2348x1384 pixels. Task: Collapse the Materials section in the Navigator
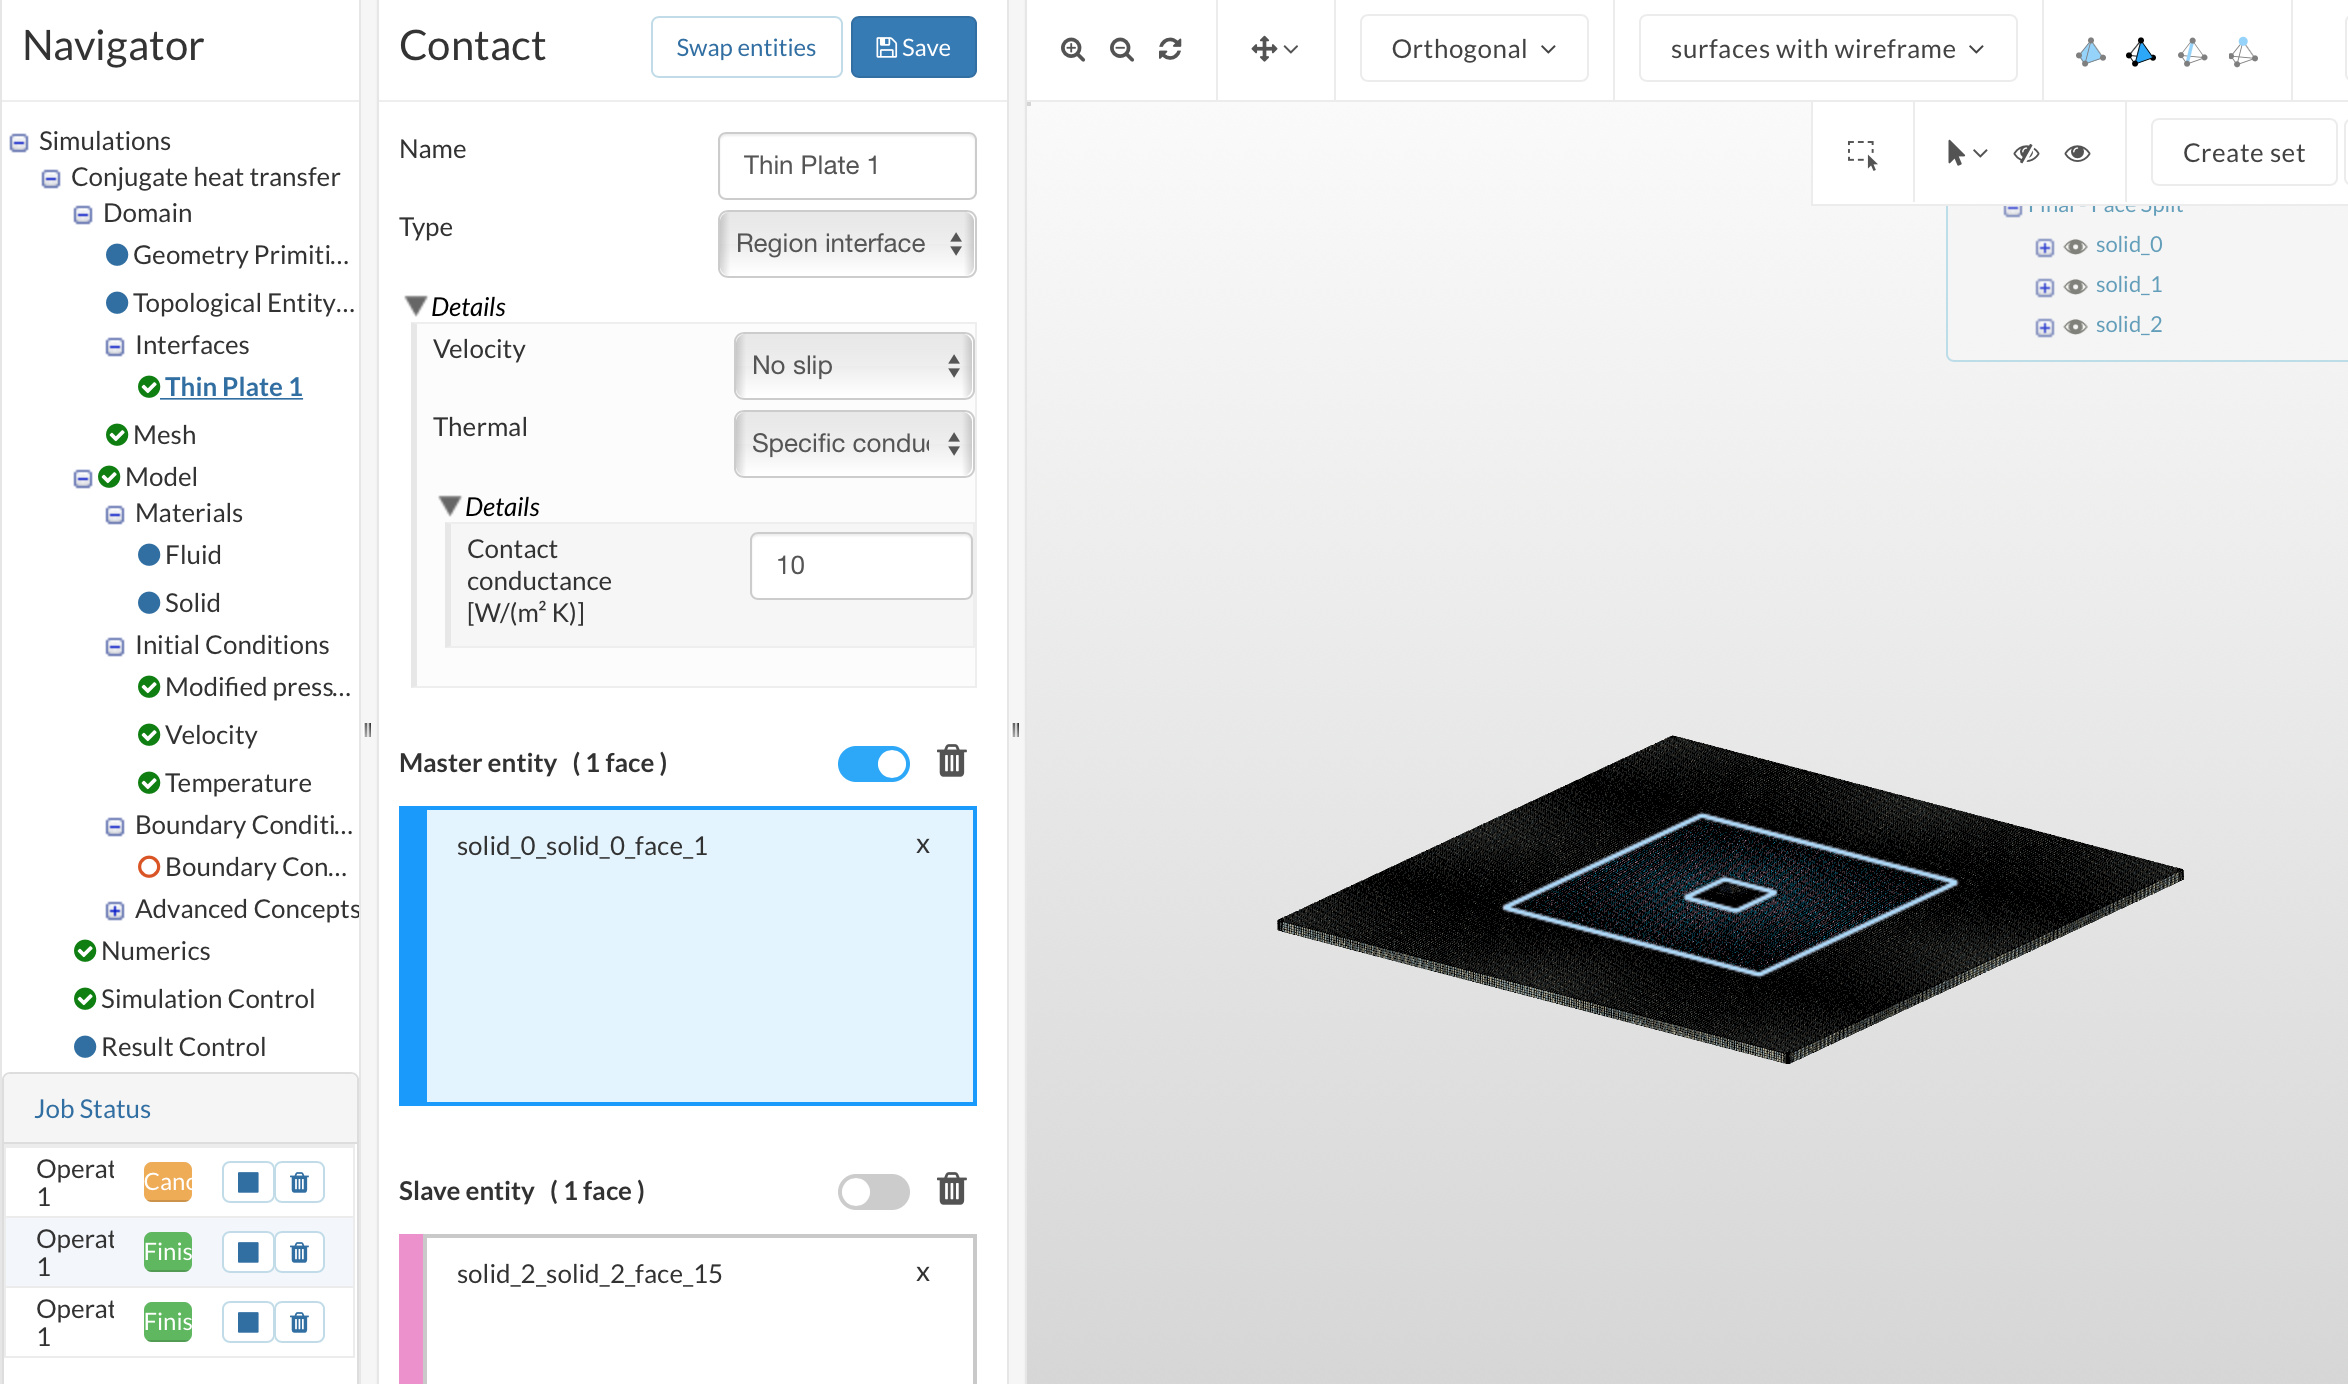114,513
